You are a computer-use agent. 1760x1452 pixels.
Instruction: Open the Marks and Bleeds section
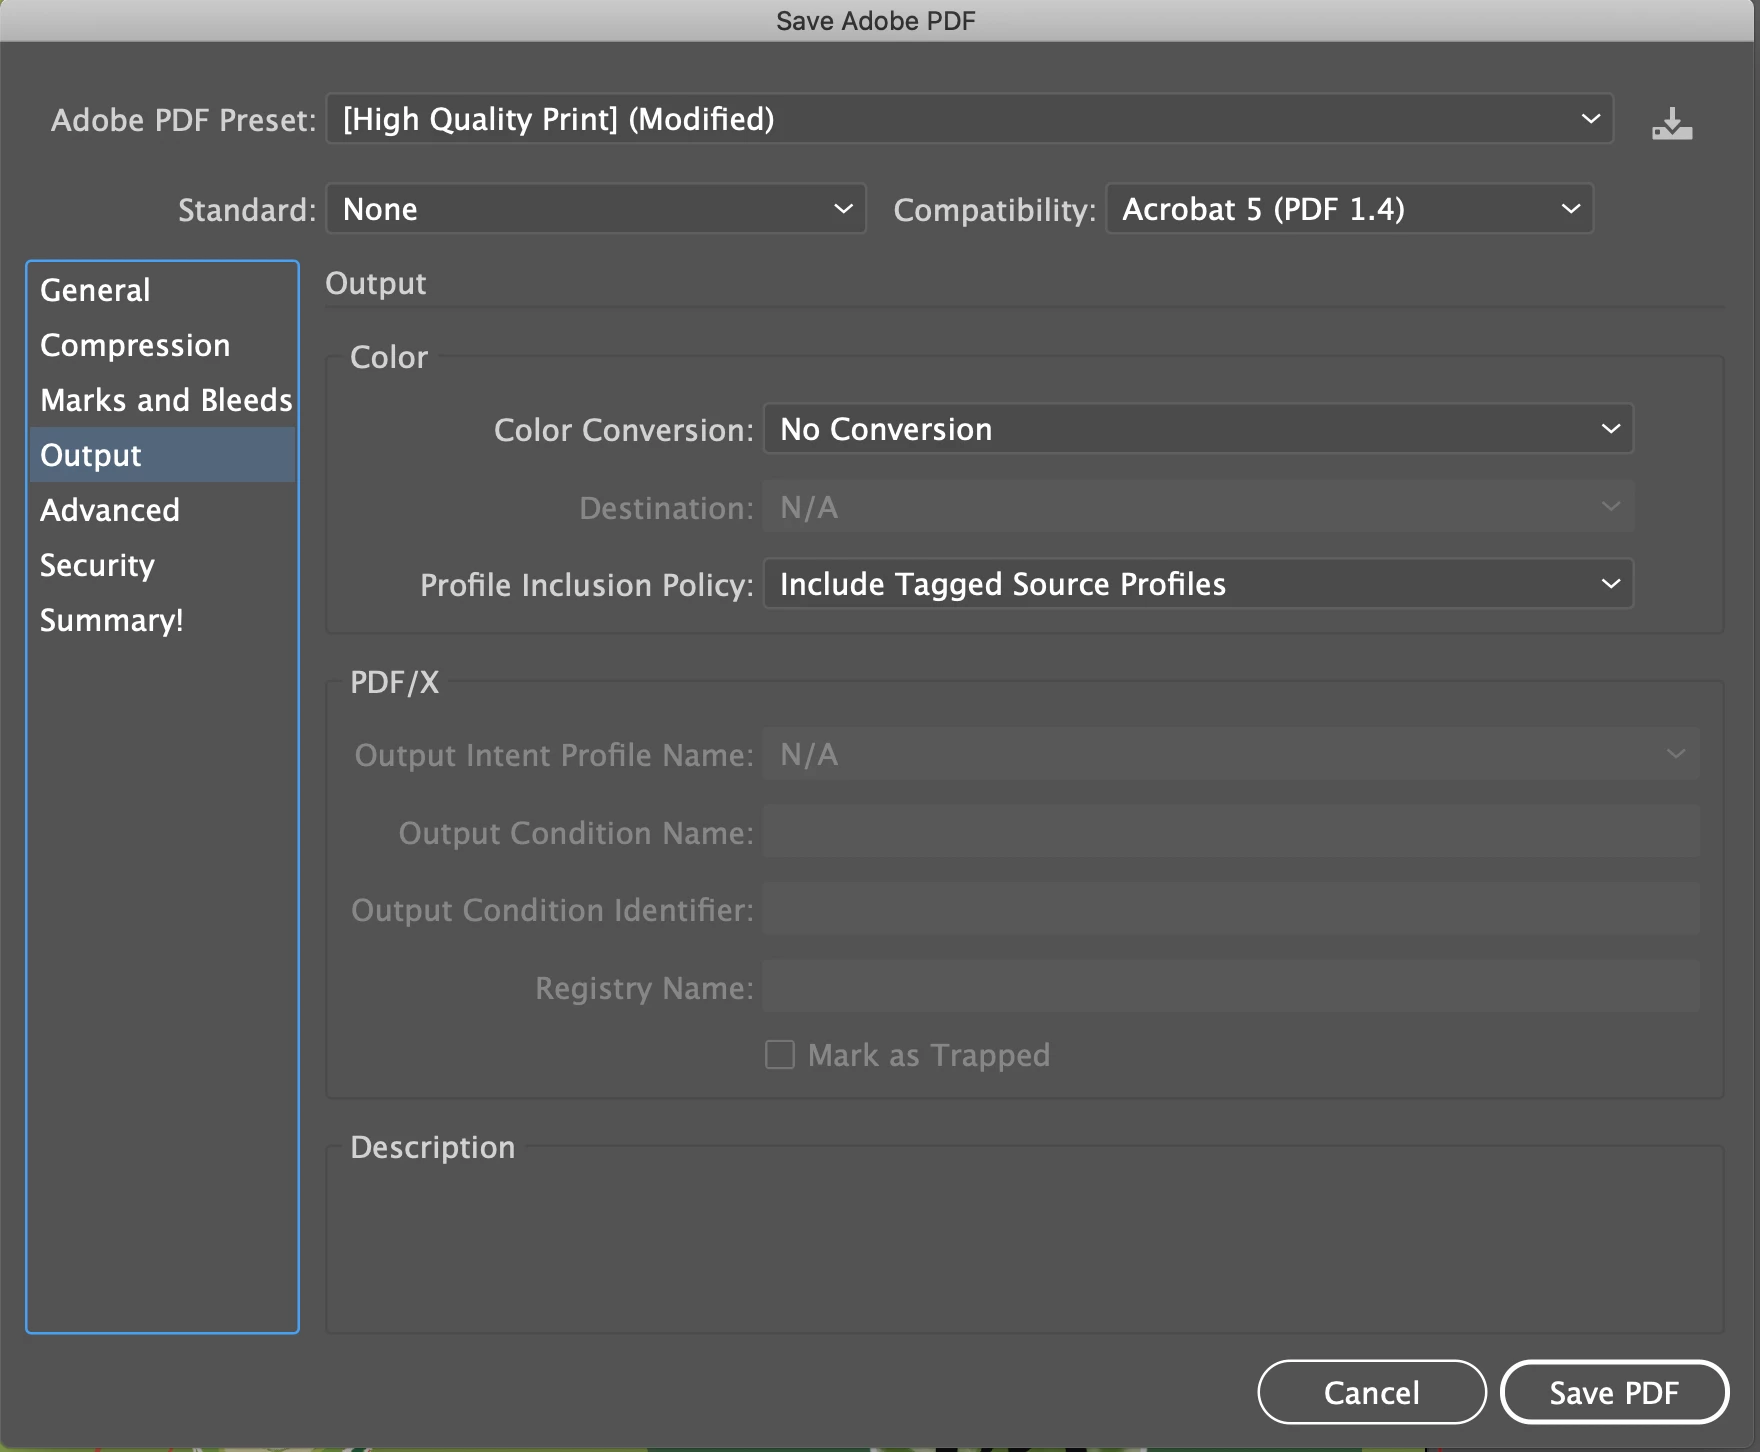pos(163,400)
